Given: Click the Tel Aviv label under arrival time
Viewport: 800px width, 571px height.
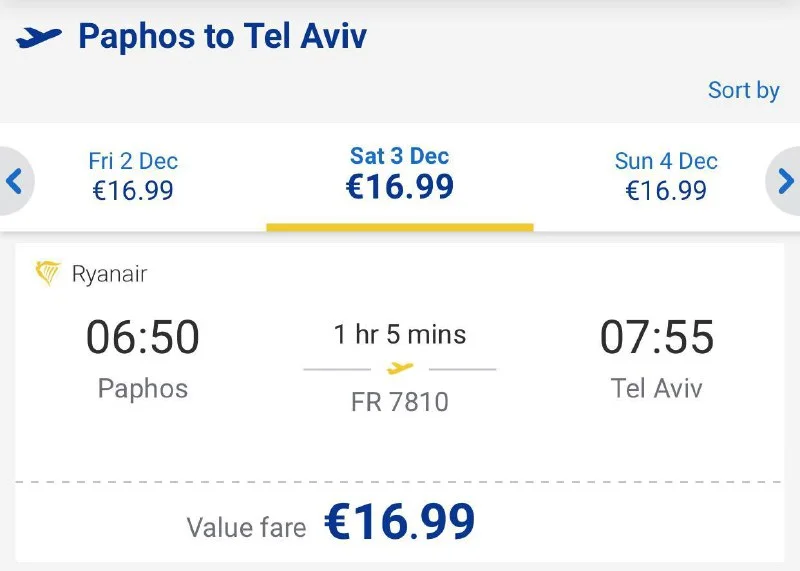Looking at the screenshot, I should pos(657,388).
